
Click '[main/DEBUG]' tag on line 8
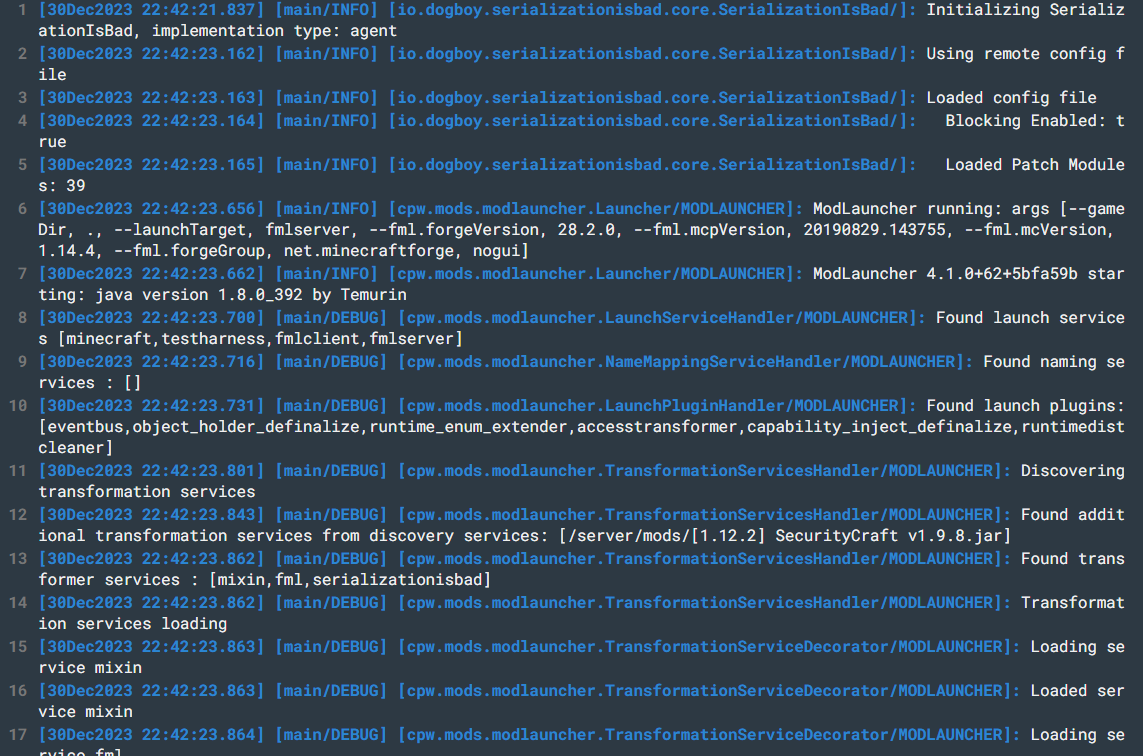click(x=331, y=318)
